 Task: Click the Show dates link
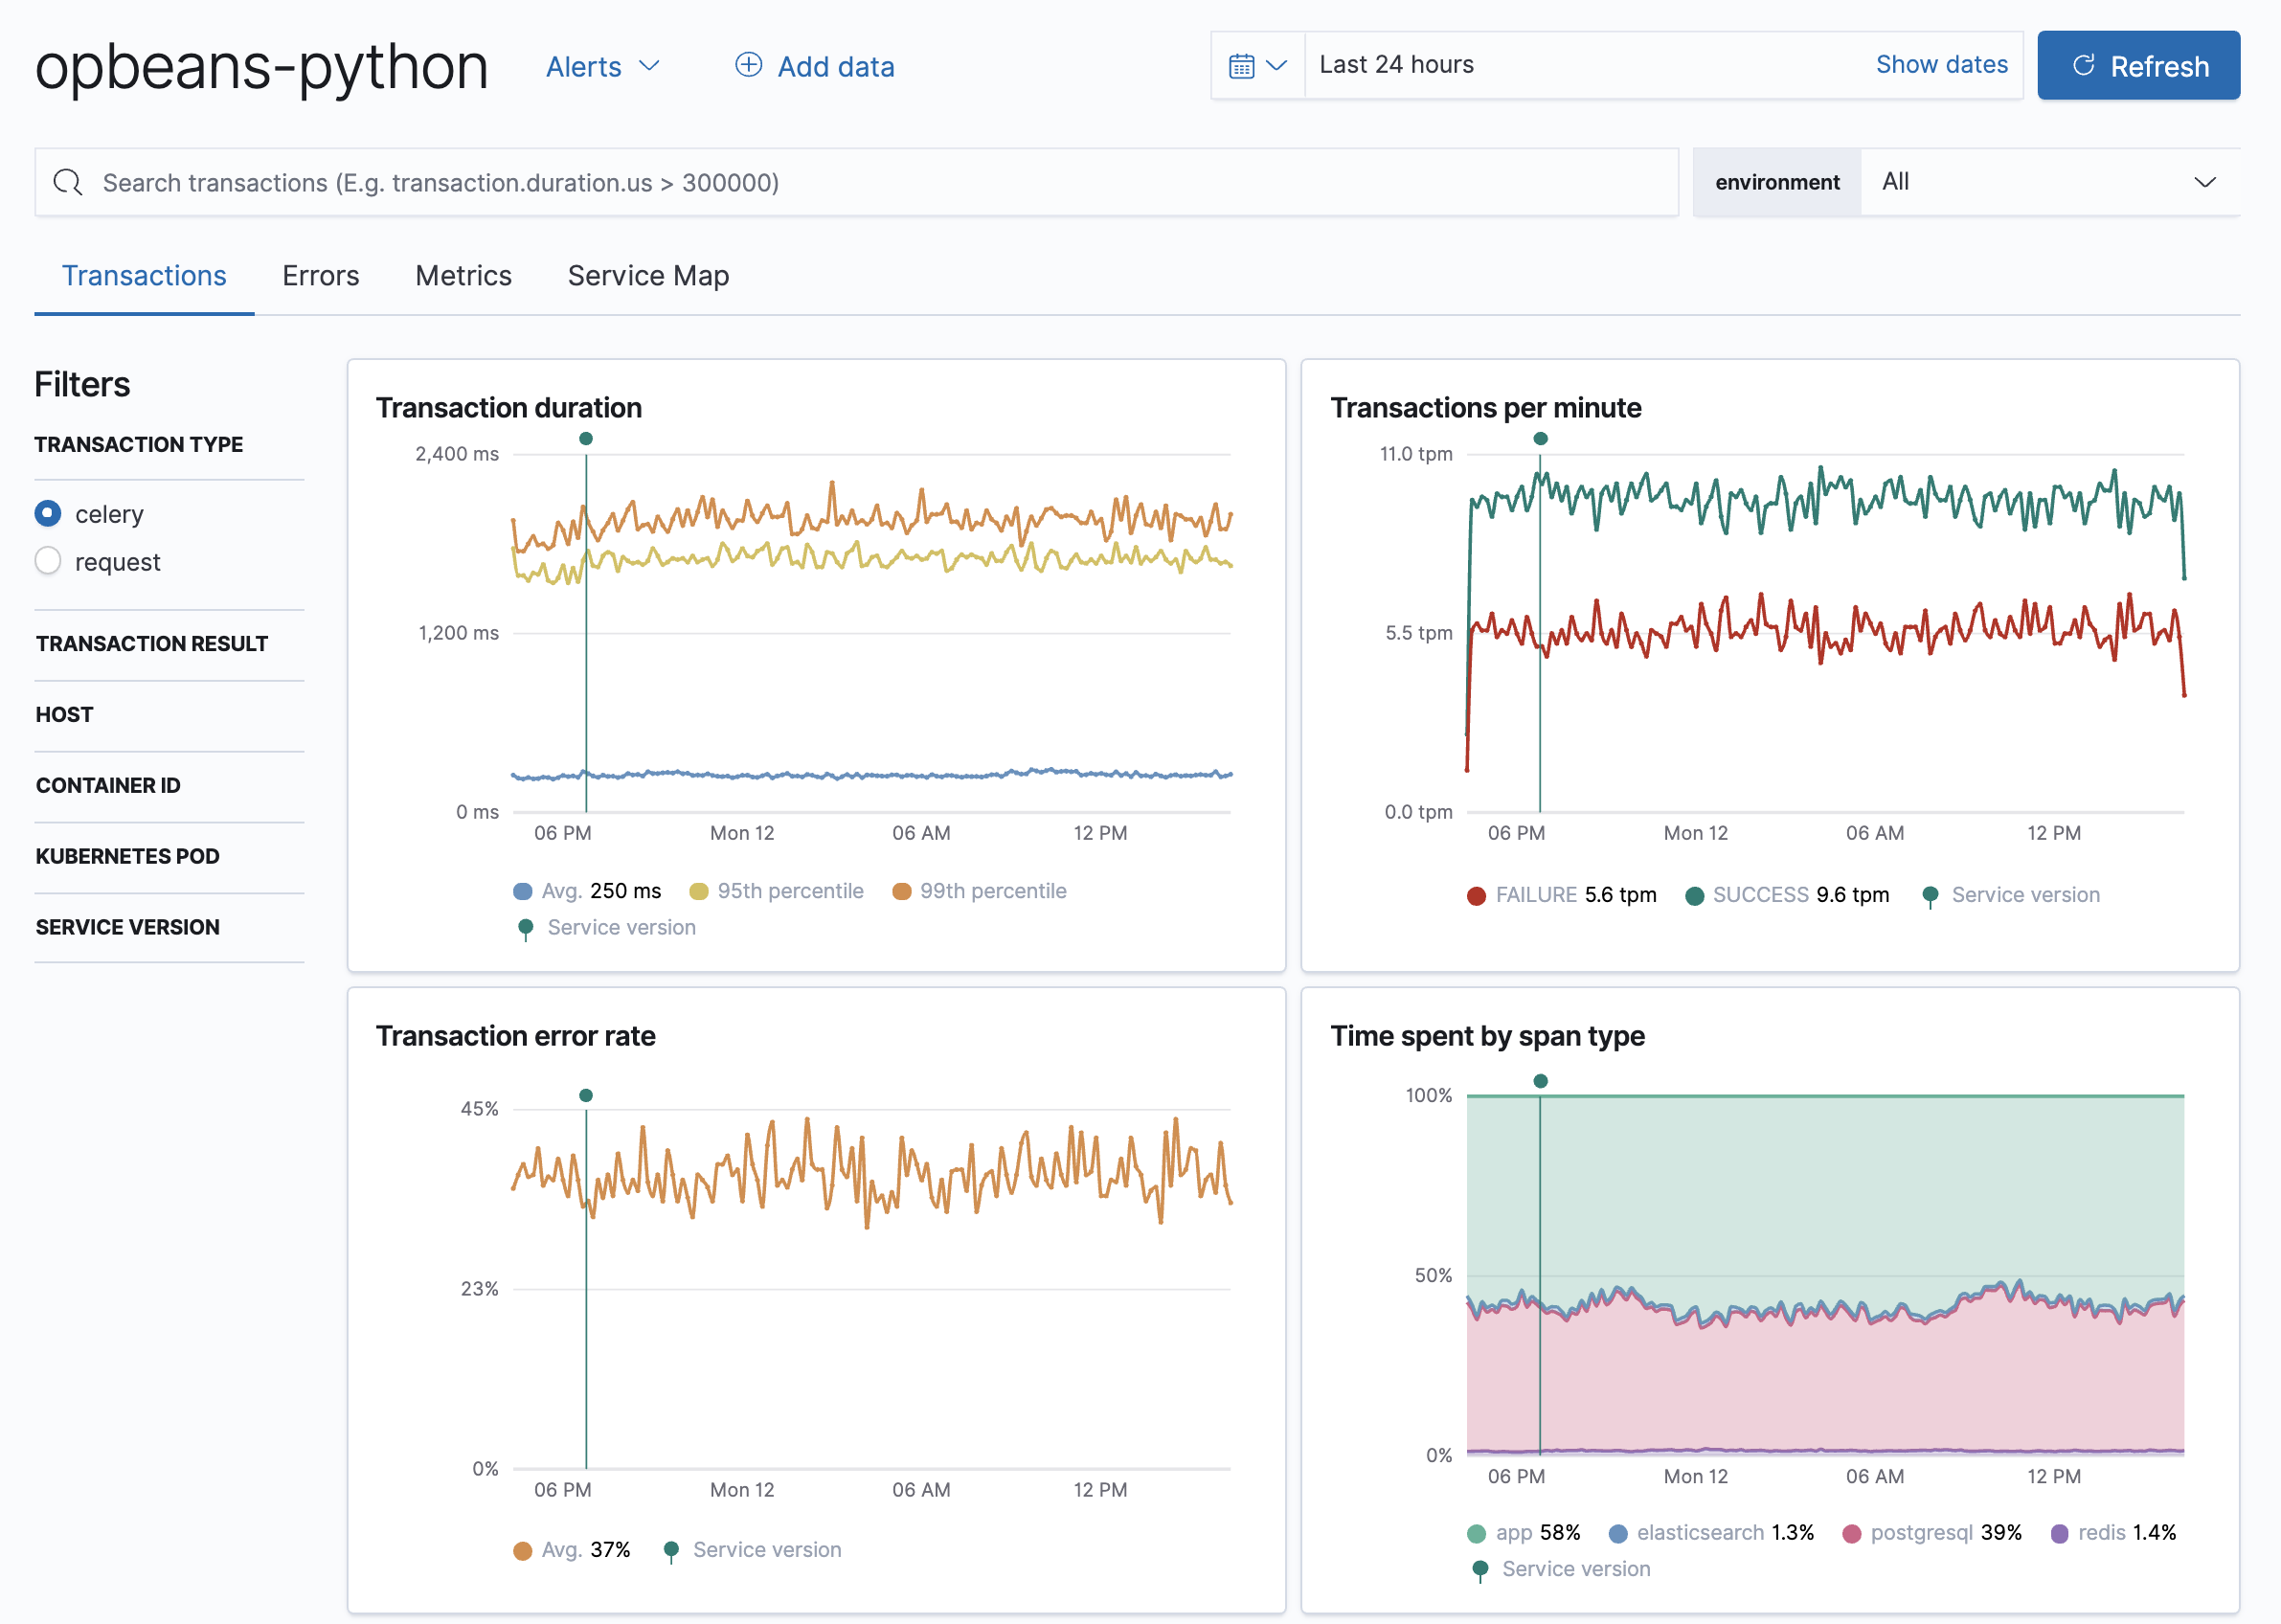coord(1941,64)
